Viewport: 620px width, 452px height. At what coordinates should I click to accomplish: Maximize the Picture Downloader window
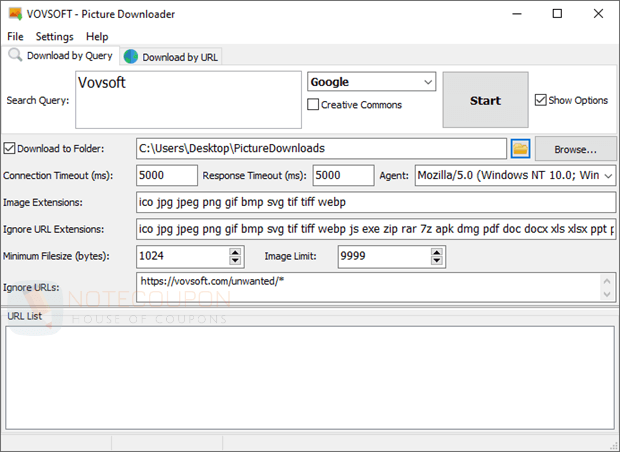(x=557, y=14)
